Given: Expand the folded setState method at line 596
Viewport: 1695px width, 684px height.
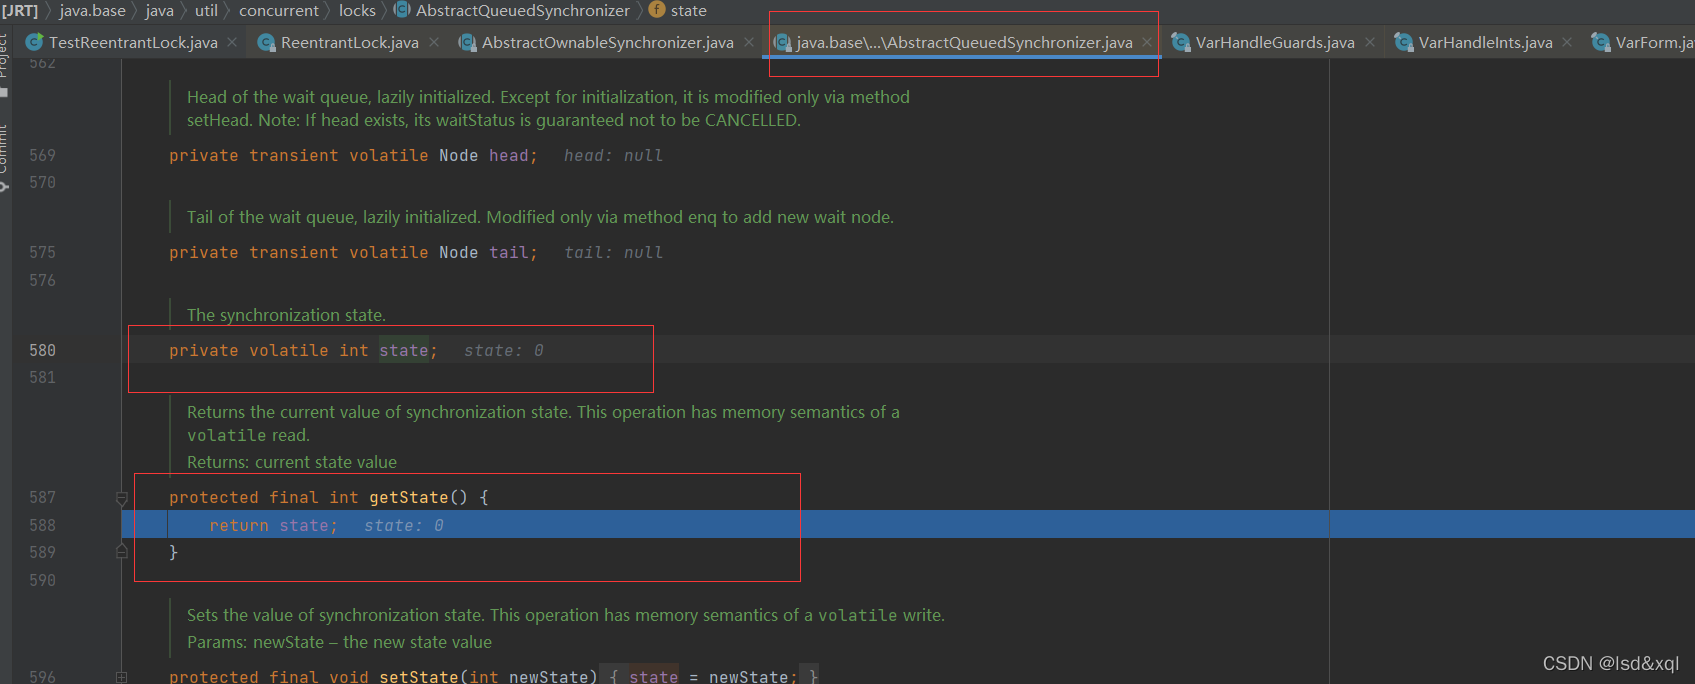Looking at the screenshot, I should 121,677.
